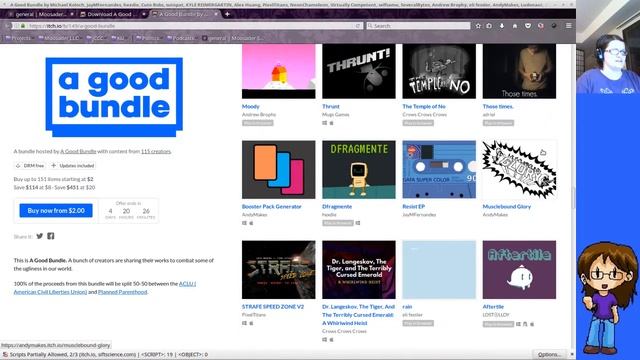Image resolution: width=640 pixels, height=360 pixels.
Task: Open the 115 creators link
Action: pos(156,151)
